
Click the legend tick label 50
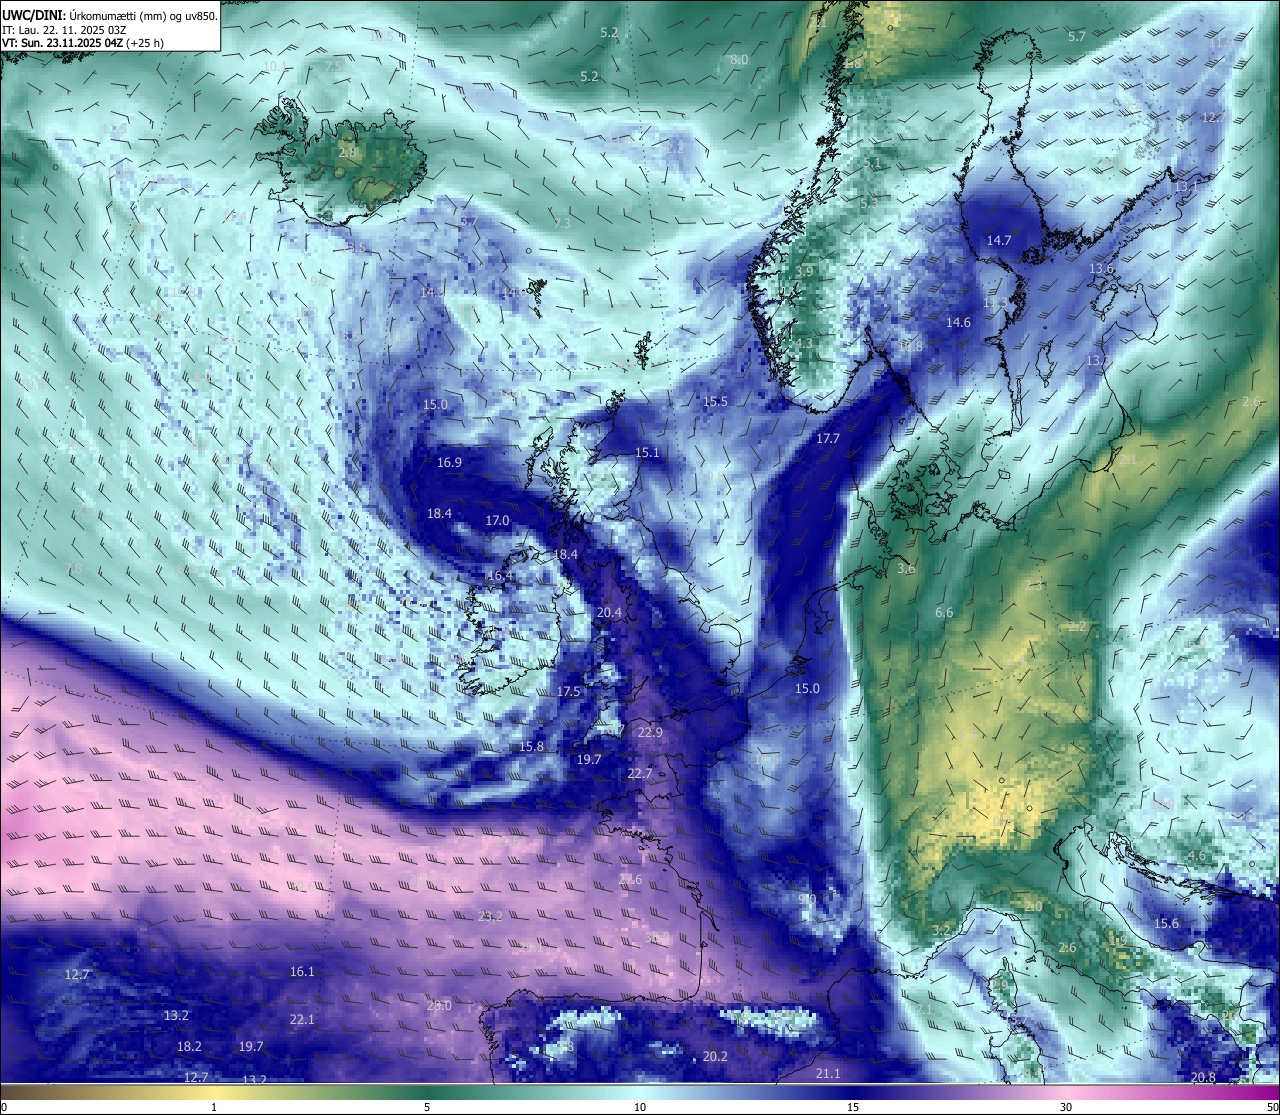coord(1271,1106)
